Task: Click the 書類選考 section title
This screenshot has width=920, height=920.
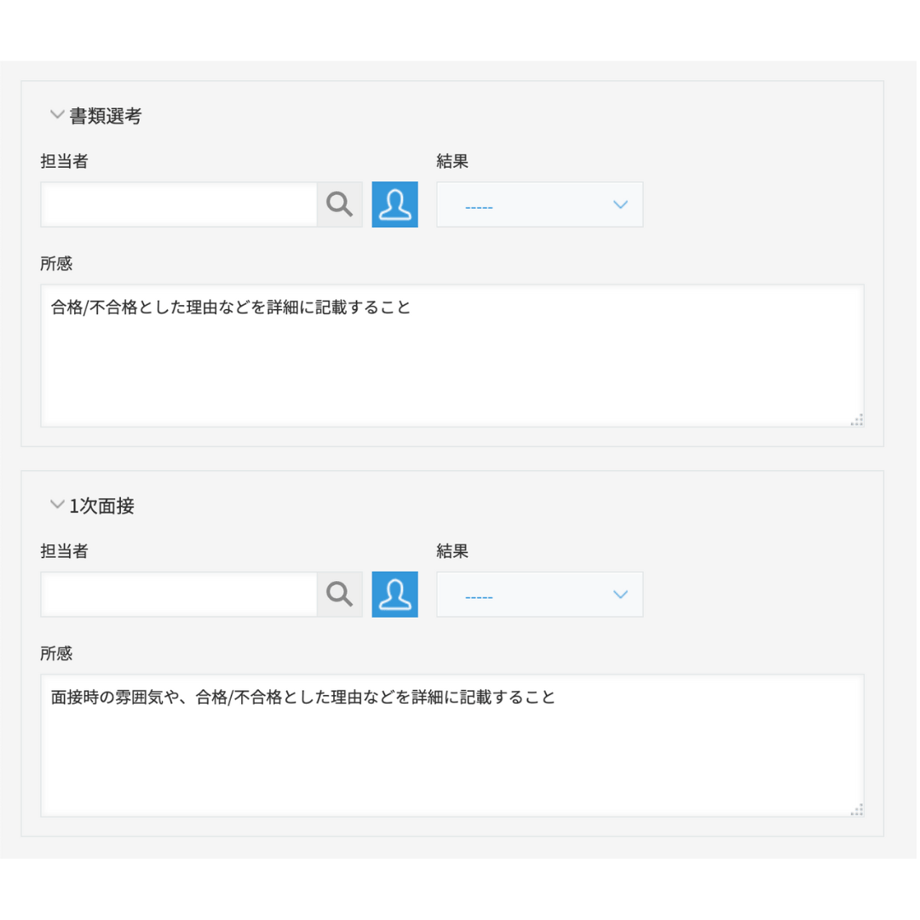Action: [106, 116]
